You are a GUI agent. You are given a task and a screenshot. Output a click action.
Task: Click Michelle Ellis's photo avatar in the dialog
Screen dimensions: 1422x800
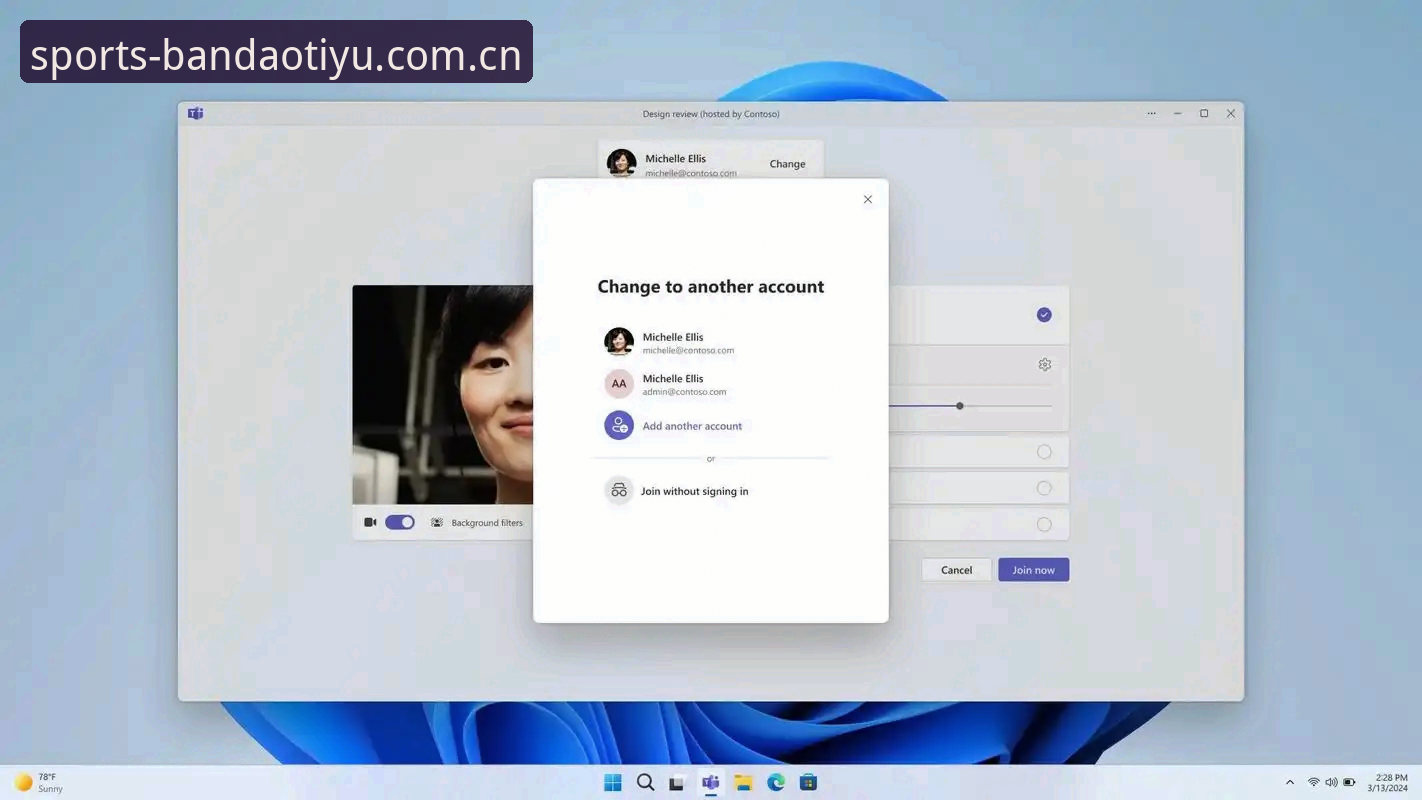coord(619,342)
